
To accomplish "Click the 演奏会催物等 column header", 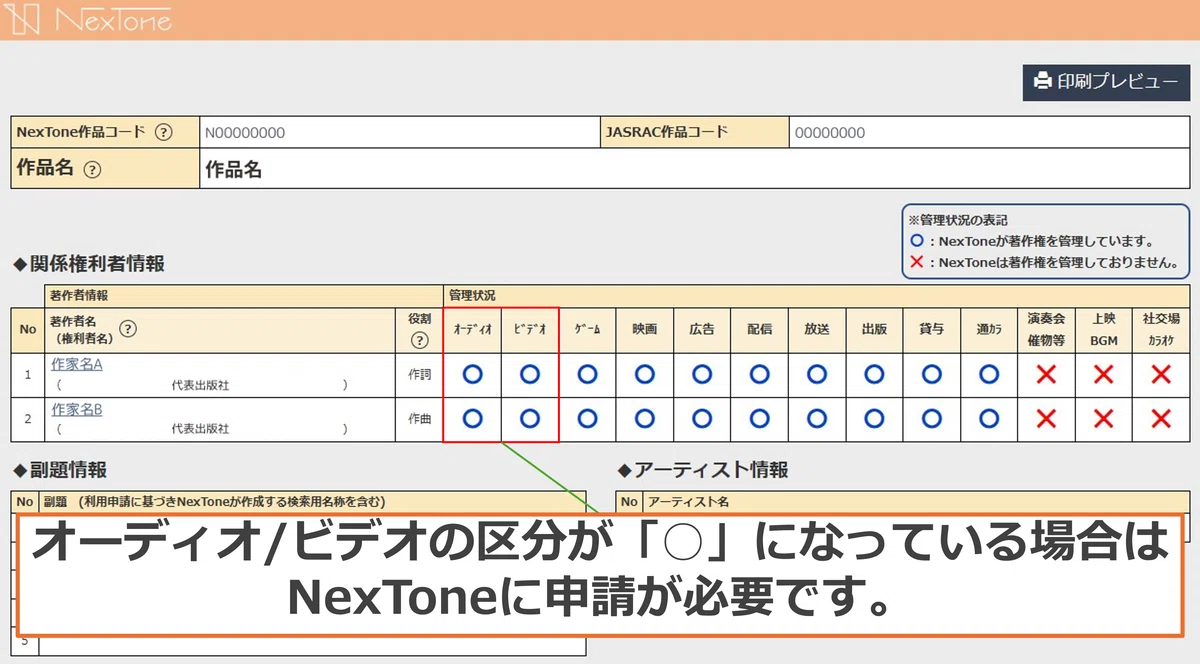I will pyautogui.click(x=1046, y=329).
